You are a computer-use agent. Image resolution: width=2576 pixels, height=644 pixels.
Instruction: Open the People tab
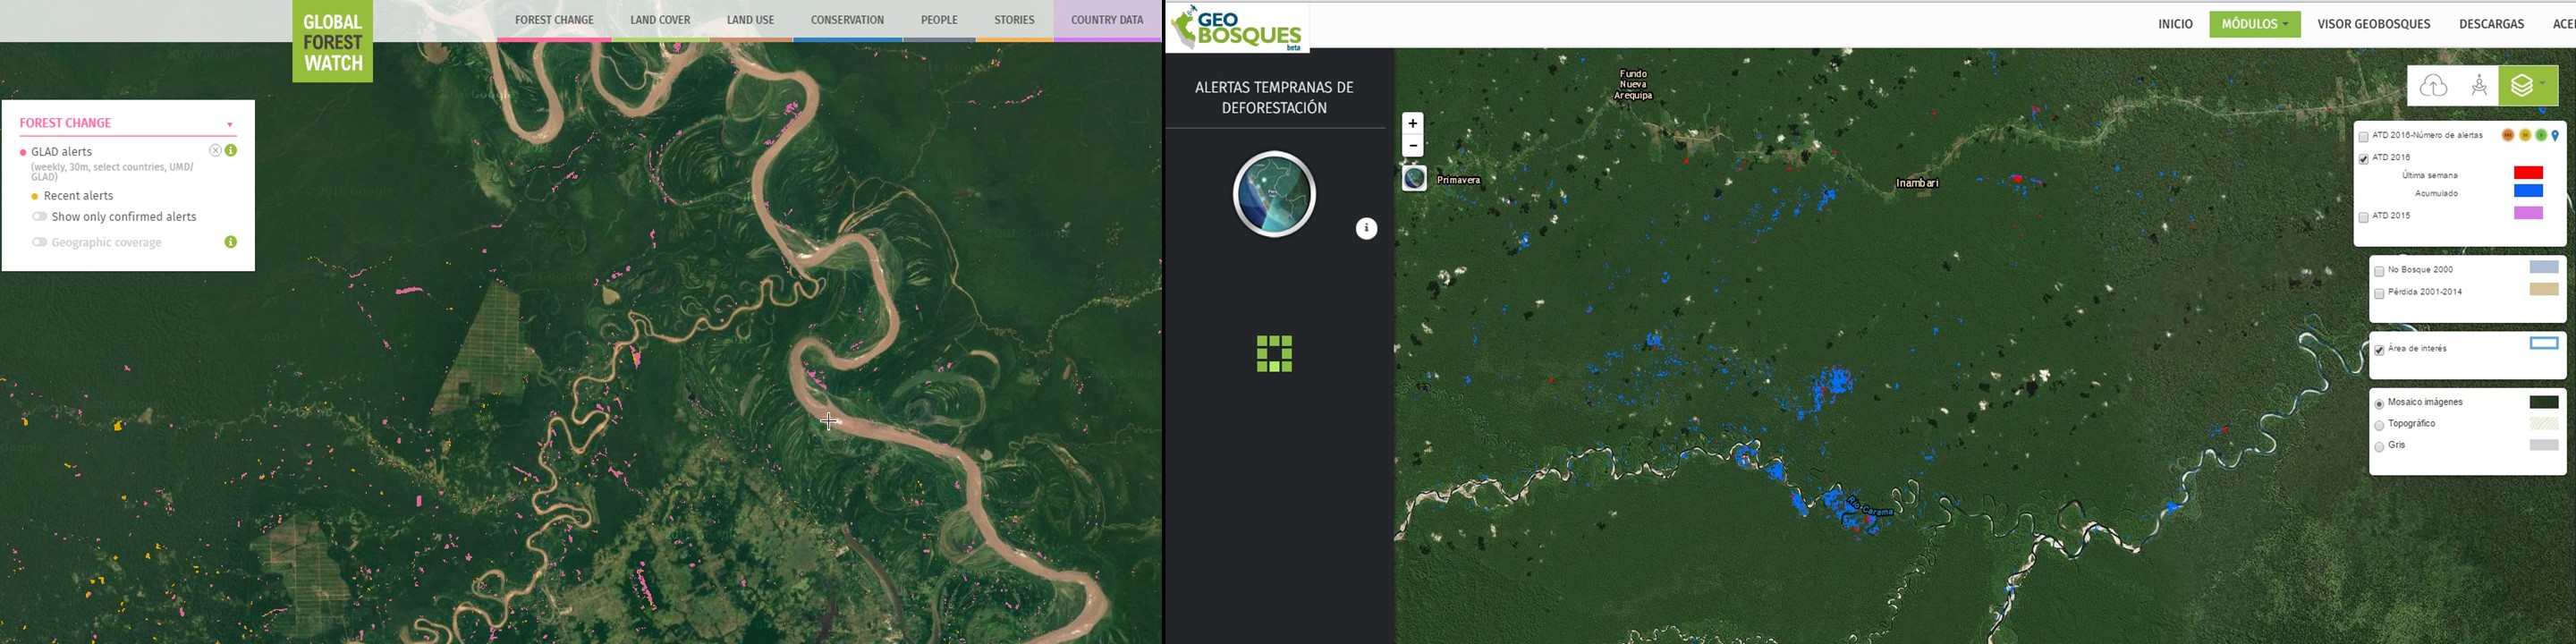pyautogui.click(x=939, y=20)
